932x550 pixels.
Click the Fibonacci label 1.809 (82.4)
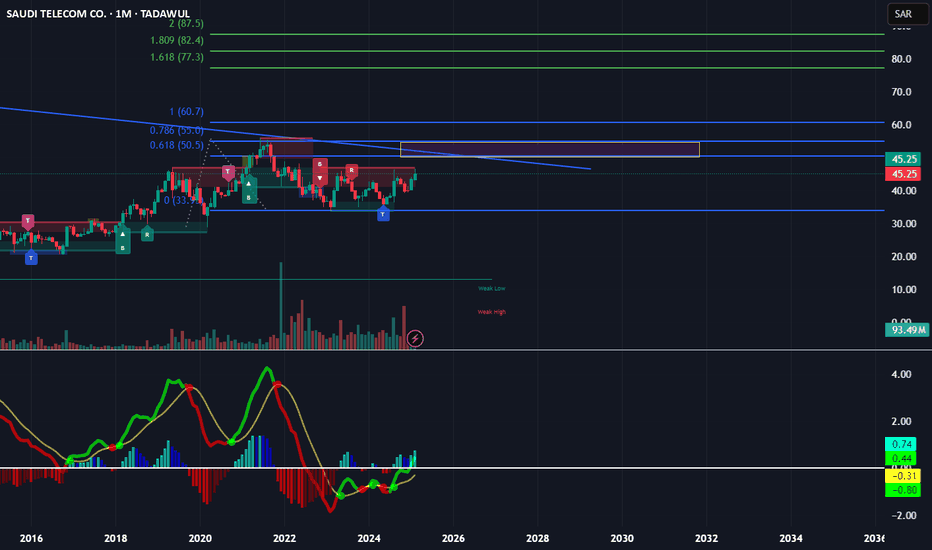[x=177, y=40]
